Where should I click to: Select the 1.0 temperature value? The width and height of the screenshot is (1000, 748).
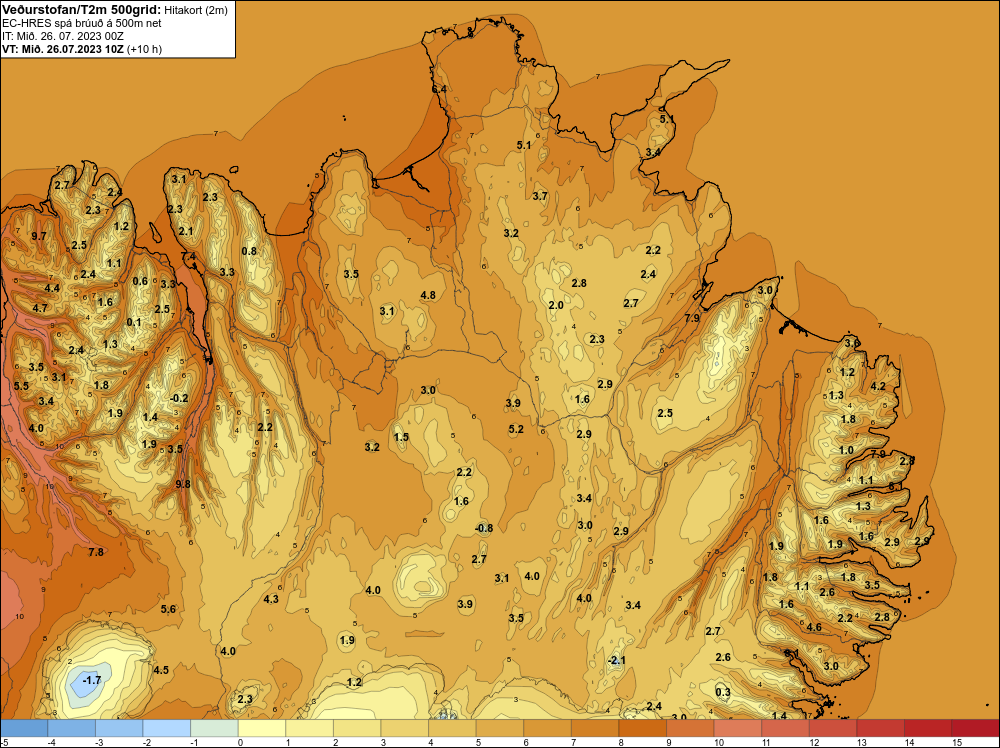point(846,450)
